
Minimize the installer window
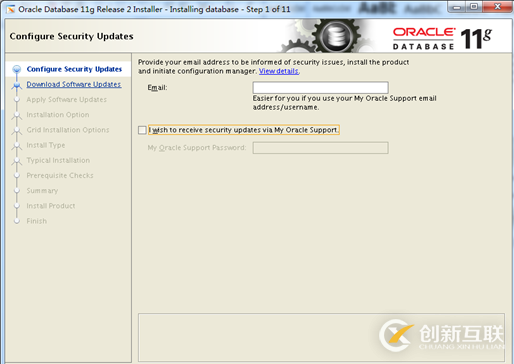pos(457,7)
